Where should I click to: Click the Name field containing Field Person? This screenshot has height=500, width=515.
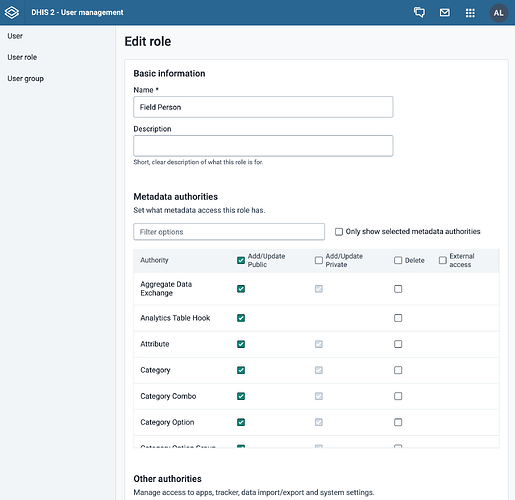tap(263, 107)
